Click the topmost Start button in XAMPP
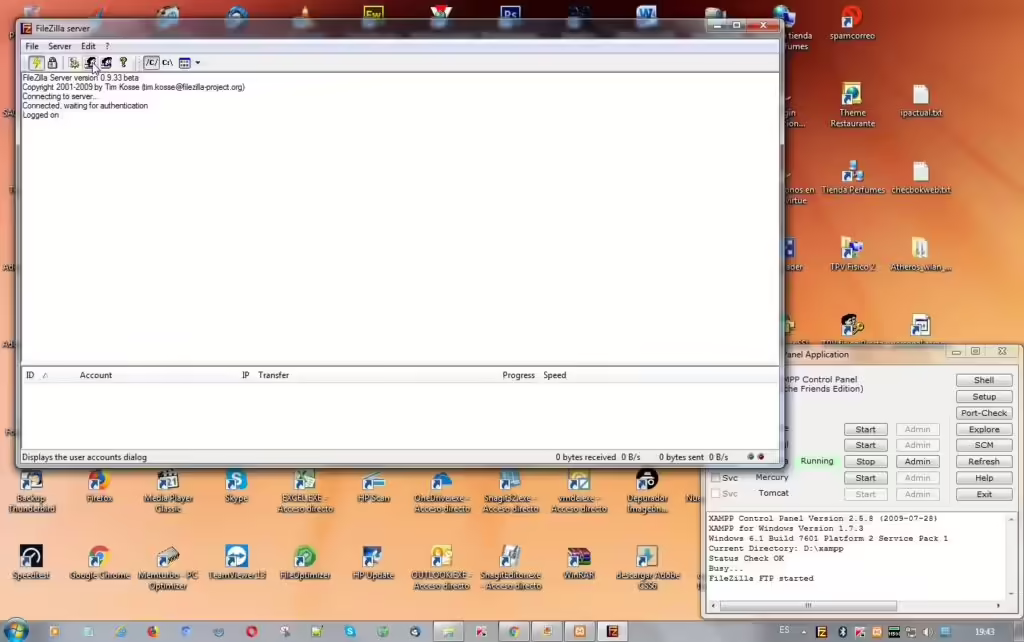Image resolution: width=1024 pixels, height=642 pixels. 865,429
